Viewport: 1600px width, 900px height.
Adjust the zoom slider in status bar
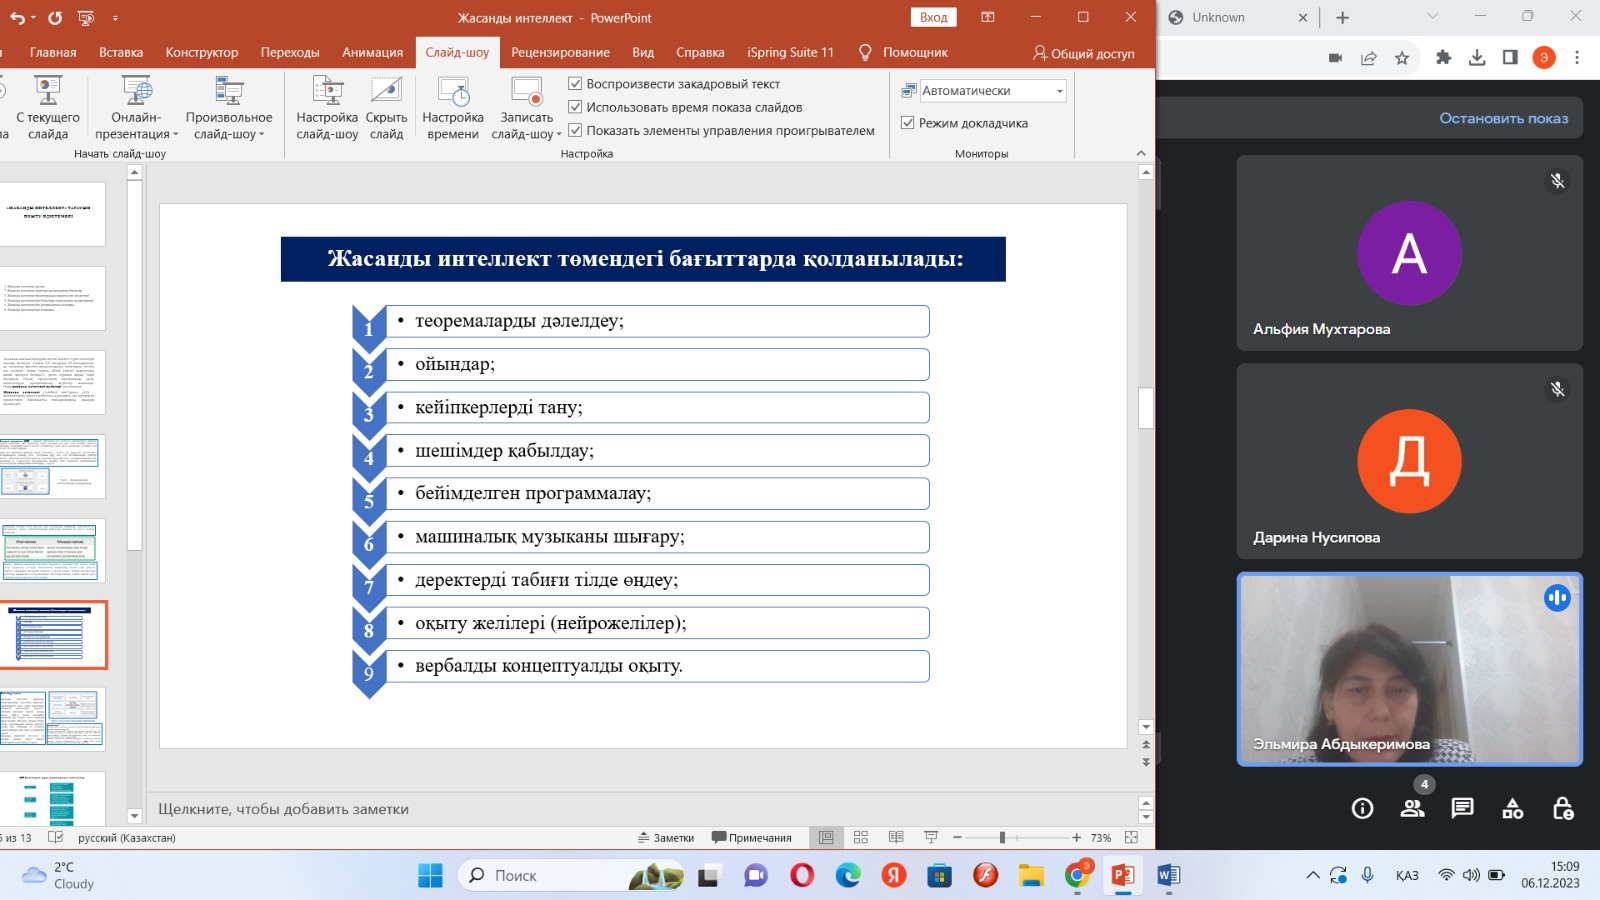pyautogui.click(x=1002, y=837)
